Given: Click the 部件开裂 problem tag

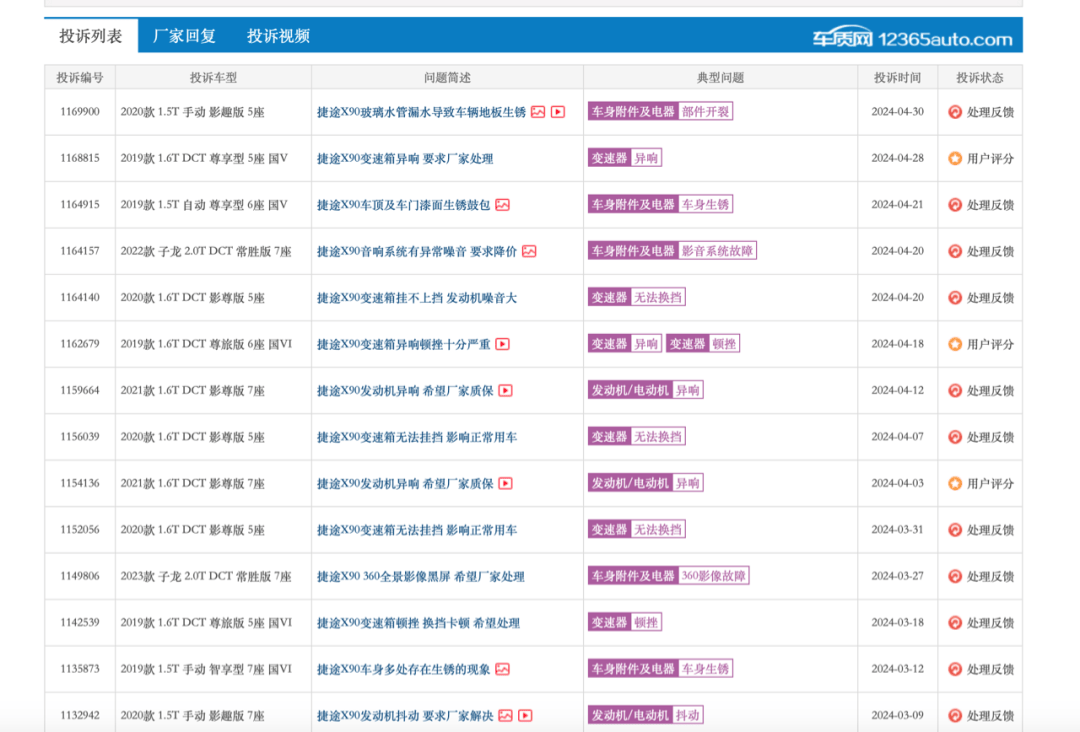Looking at the screenshot, I should tap(705, 112).
